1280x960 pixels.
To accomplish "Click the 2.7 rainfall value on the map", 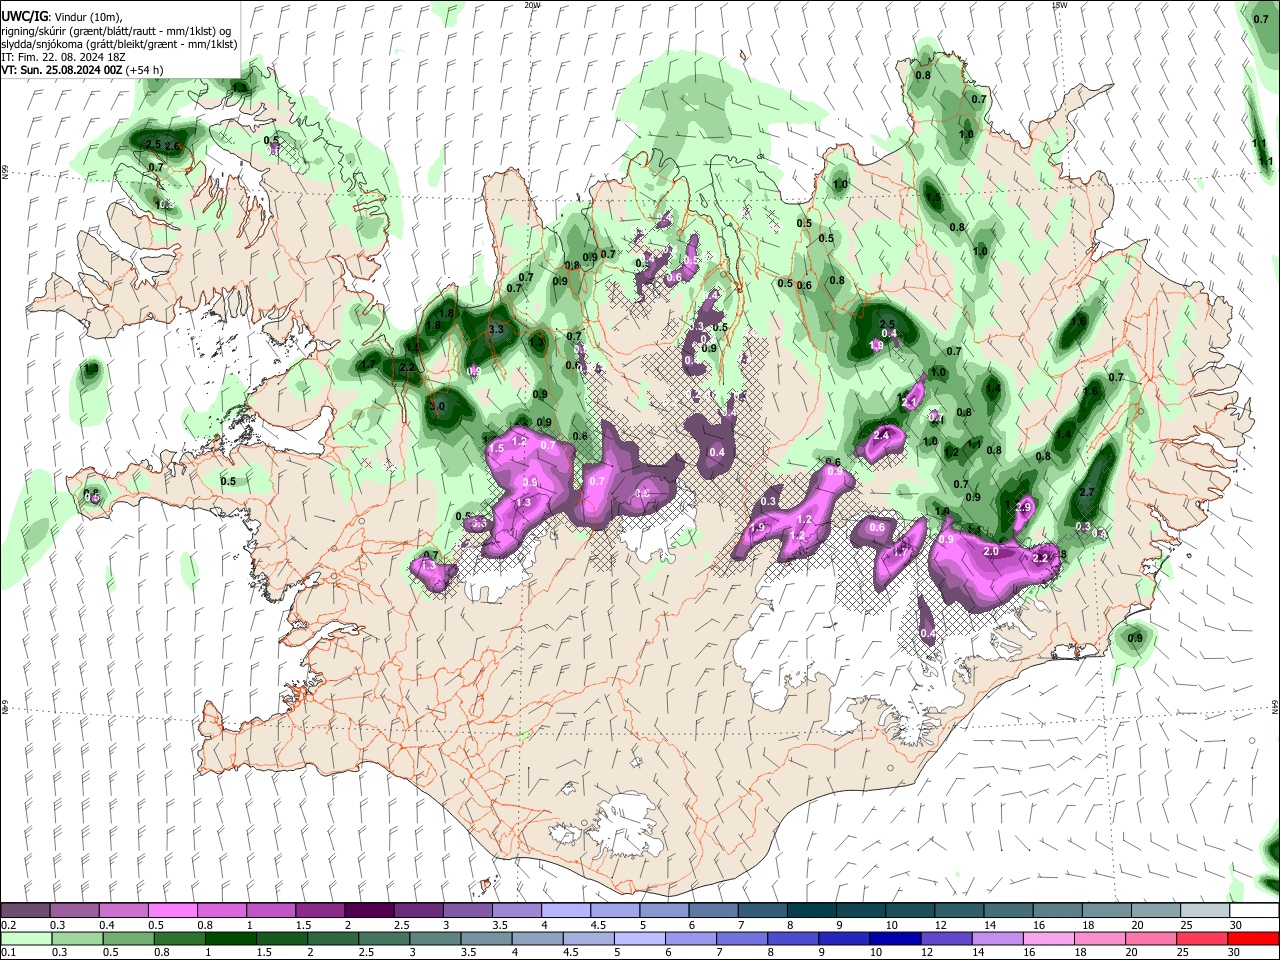I will pyautogui.click(x=1088, y=492).
